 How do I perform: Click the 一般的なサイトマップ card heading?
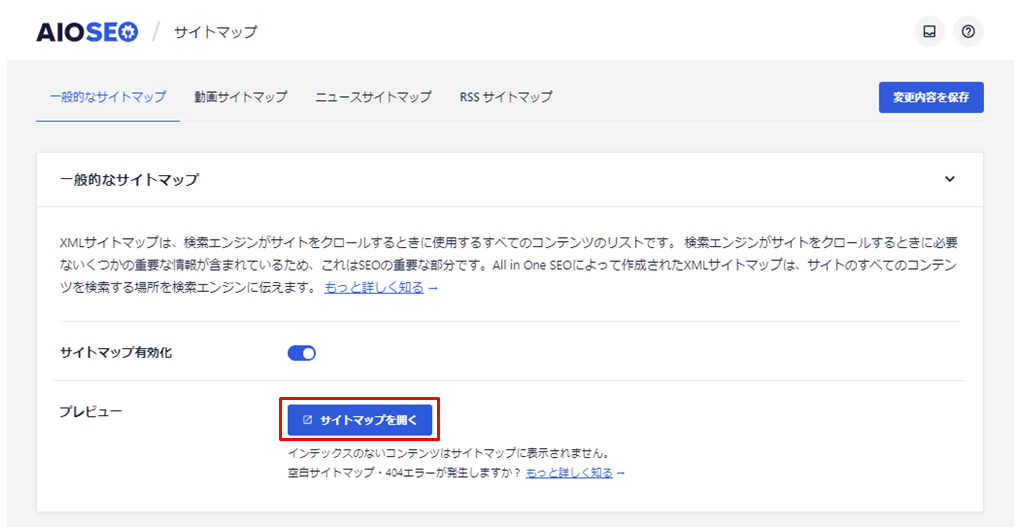pyautogui.click(x=129, y=179)
